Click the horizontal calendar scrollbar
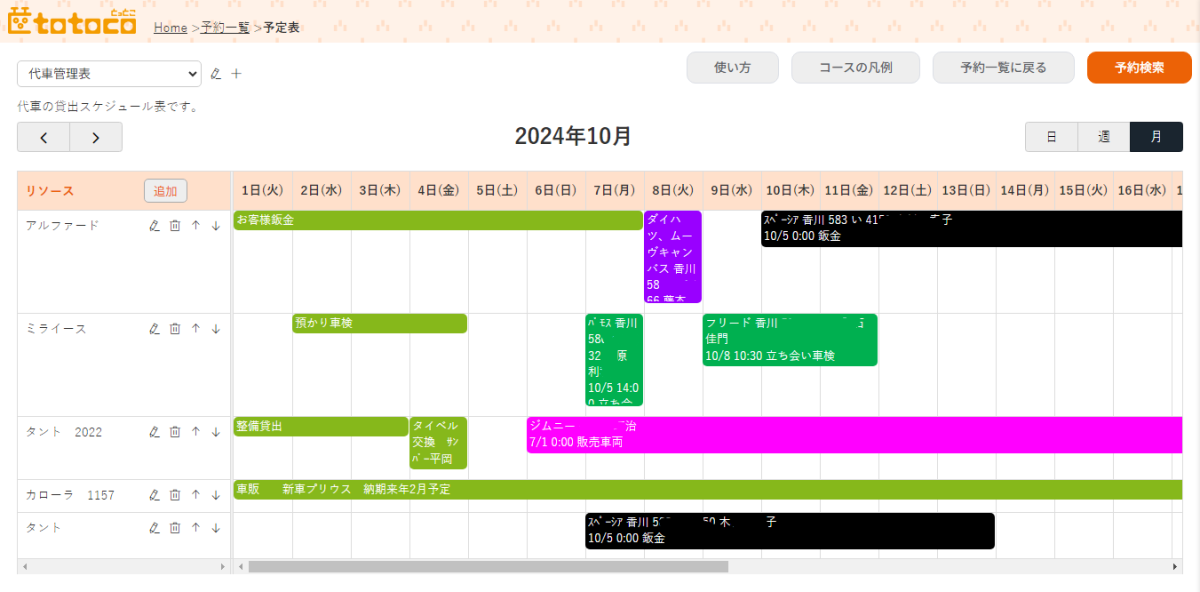Viewport: 1200px width, 592px height. (x=488, y=567)
